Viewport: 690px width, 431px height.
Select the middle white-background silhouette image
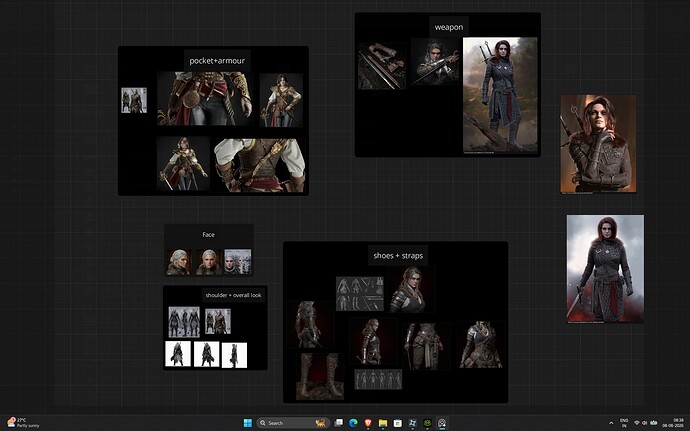pos(206,354)
